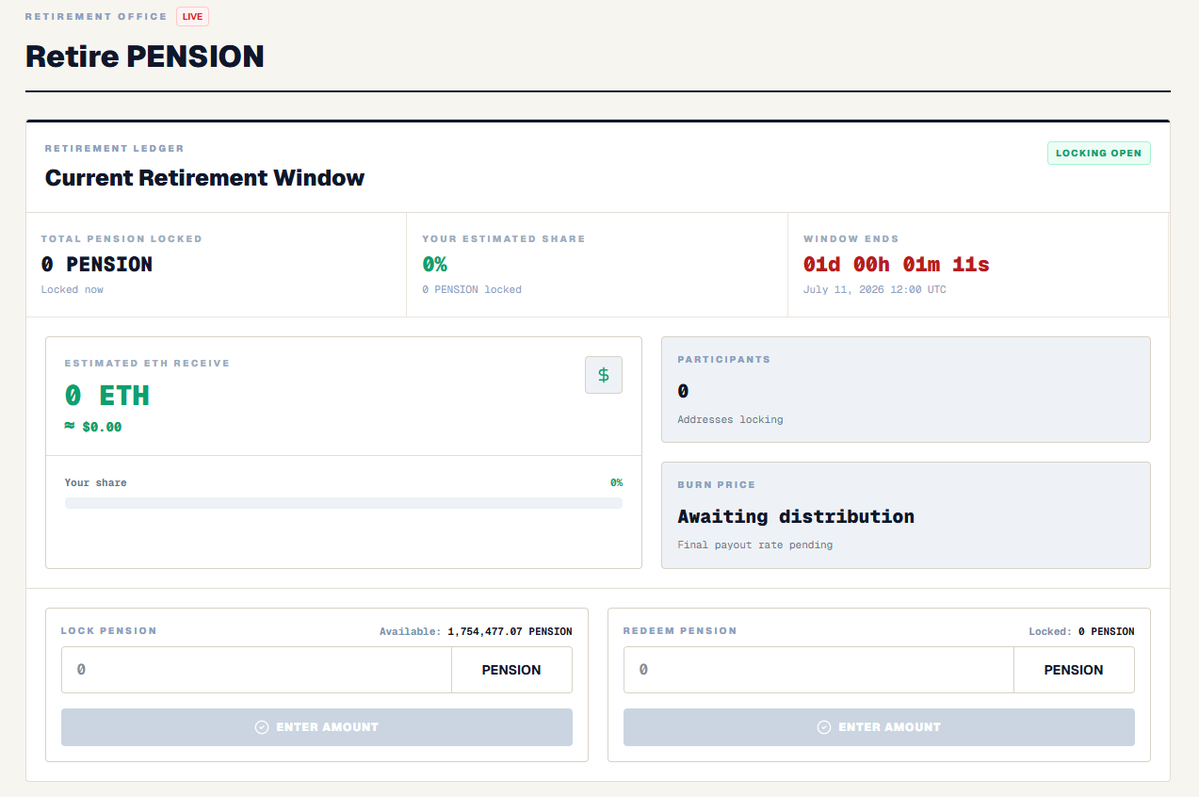Click the Addresses locking caption
The height and width of the screenshot is (797, 1199).
click(730, 419)
